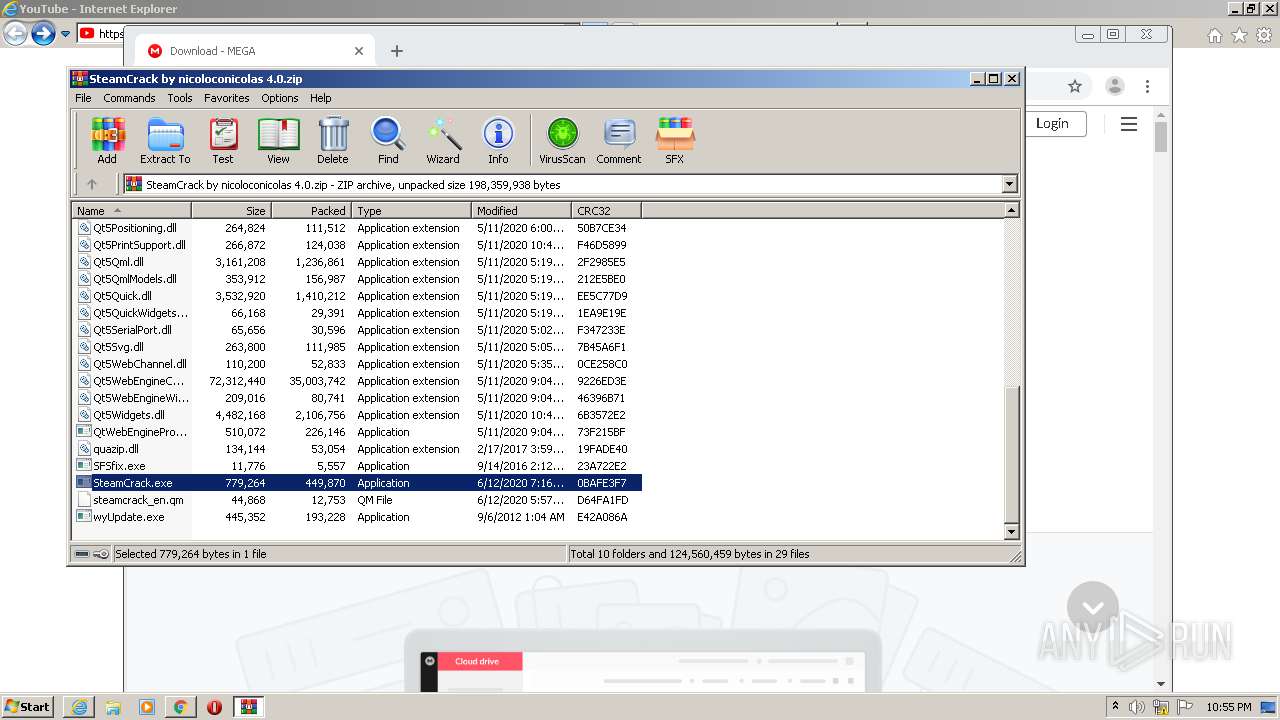Click the Extract To toolbar icon
The width and height of the screenshot is (1280, 720).
[165, 141]
